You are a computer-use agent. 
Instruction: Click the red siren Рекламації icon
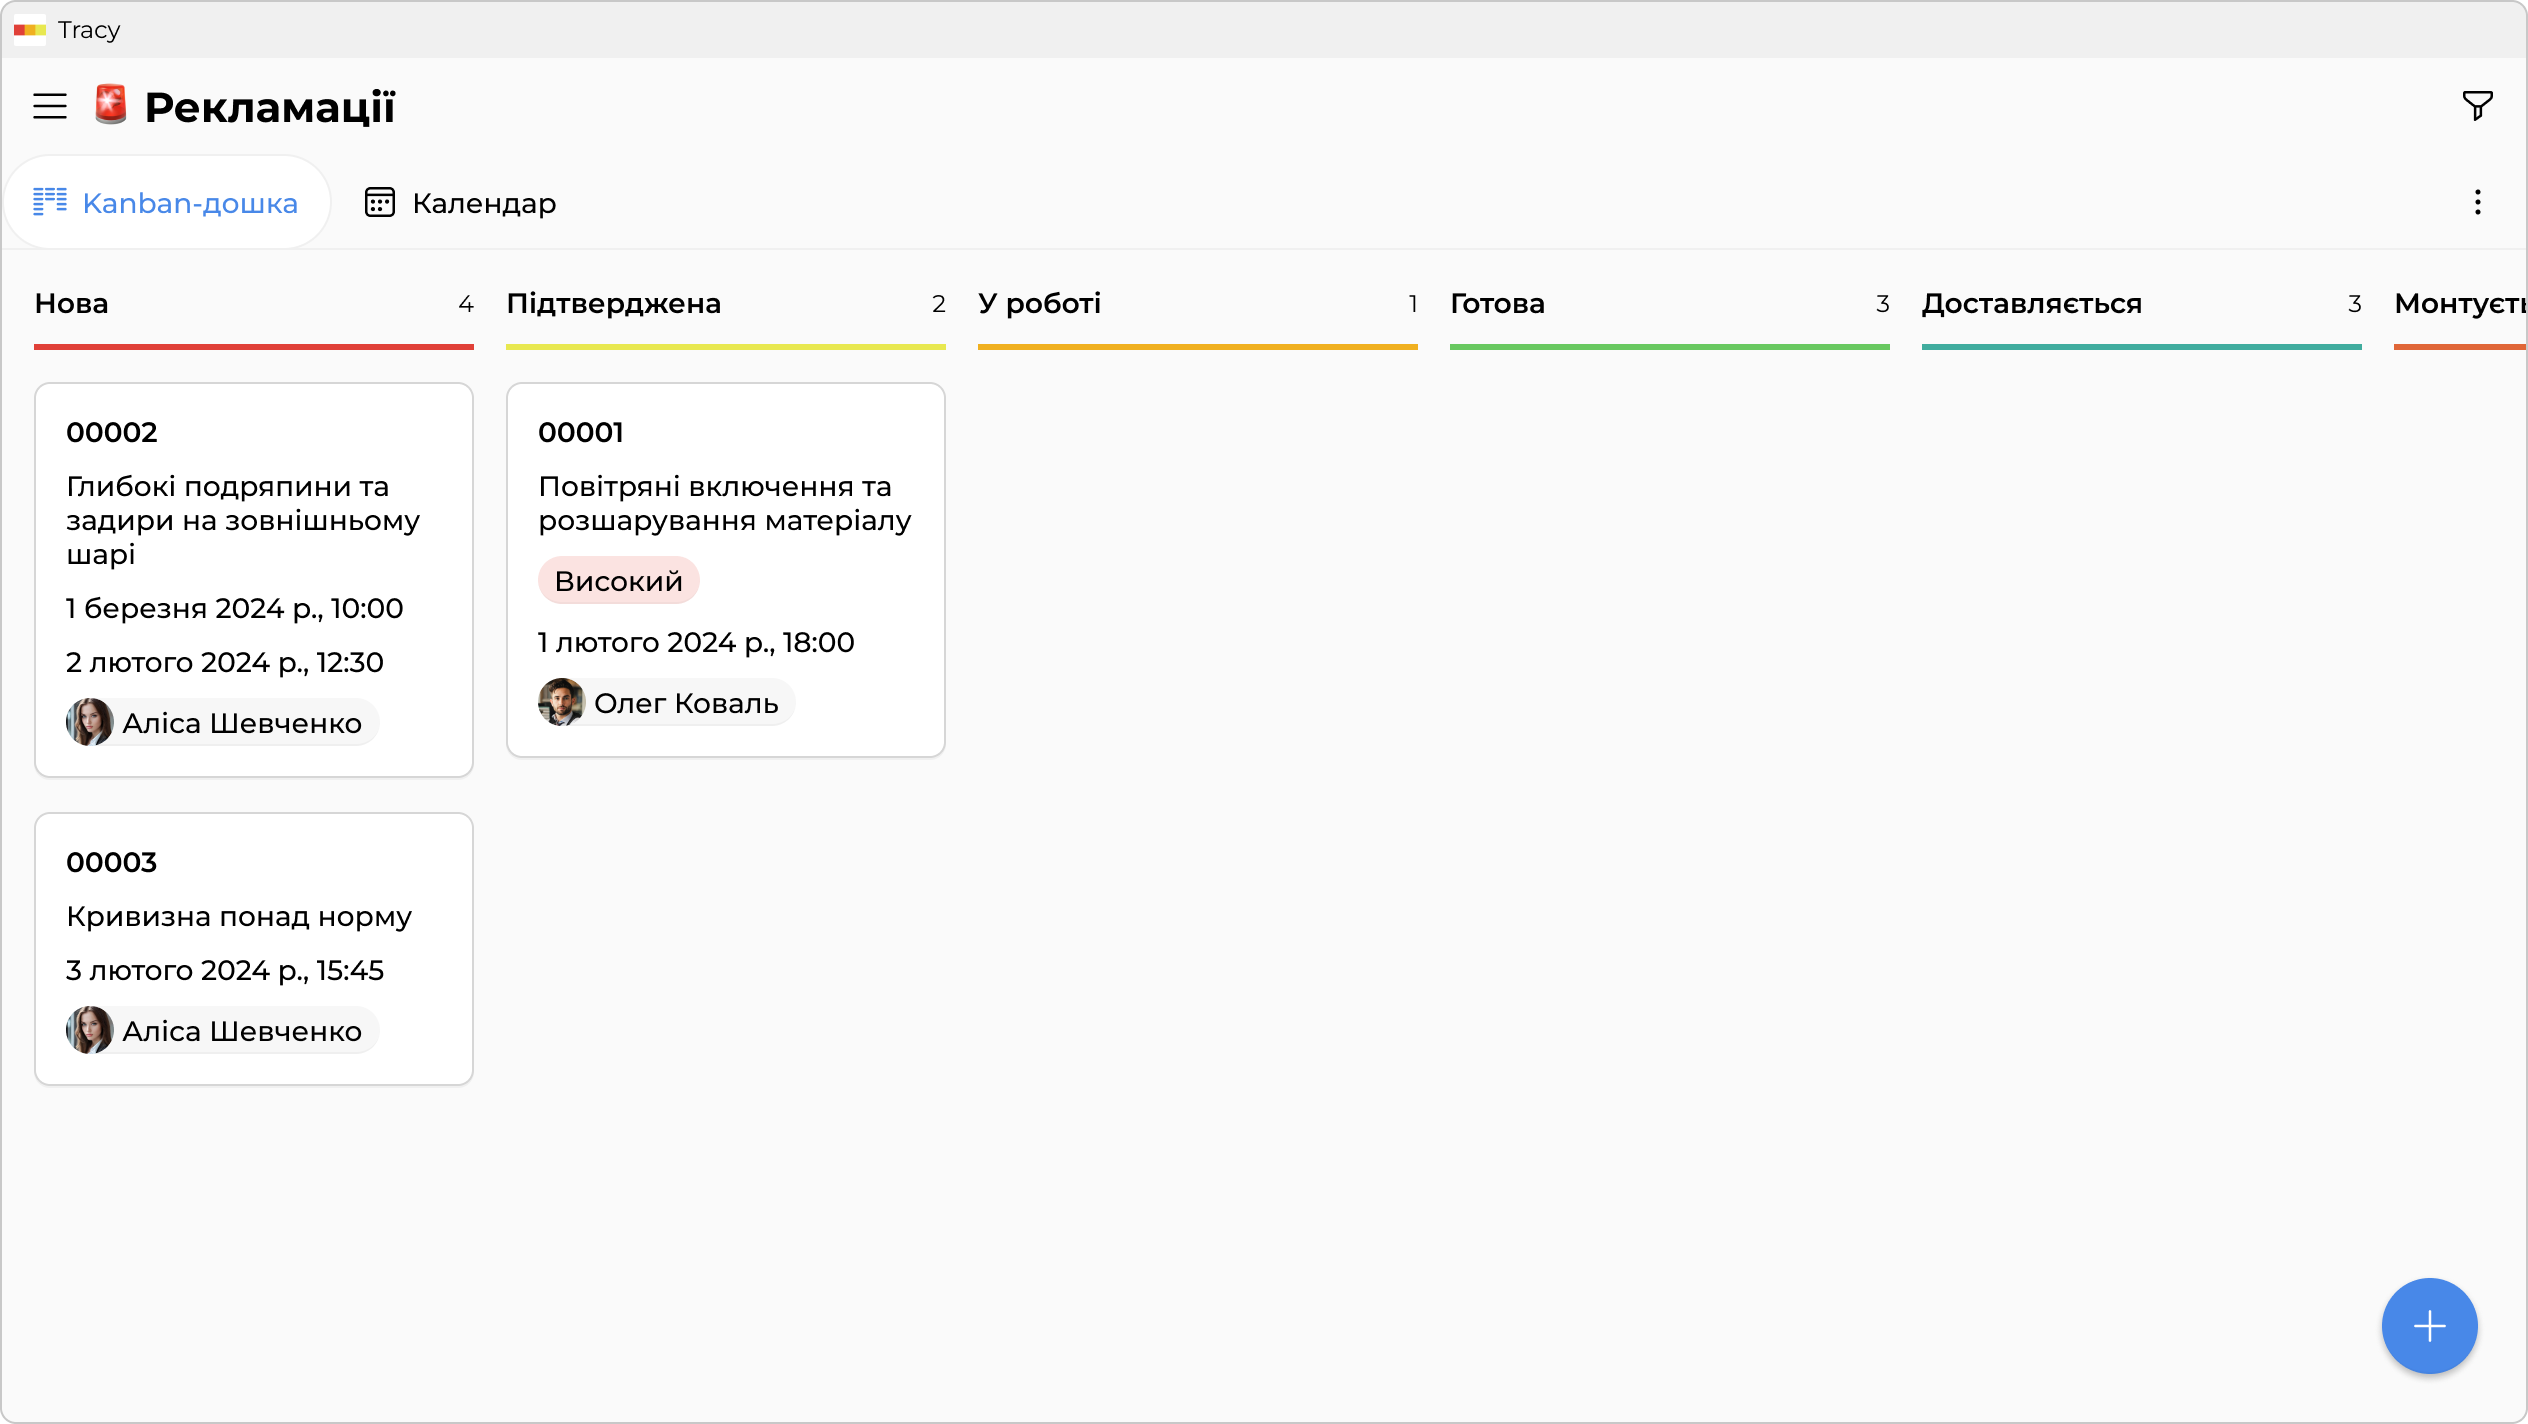[x=111, y=105]
